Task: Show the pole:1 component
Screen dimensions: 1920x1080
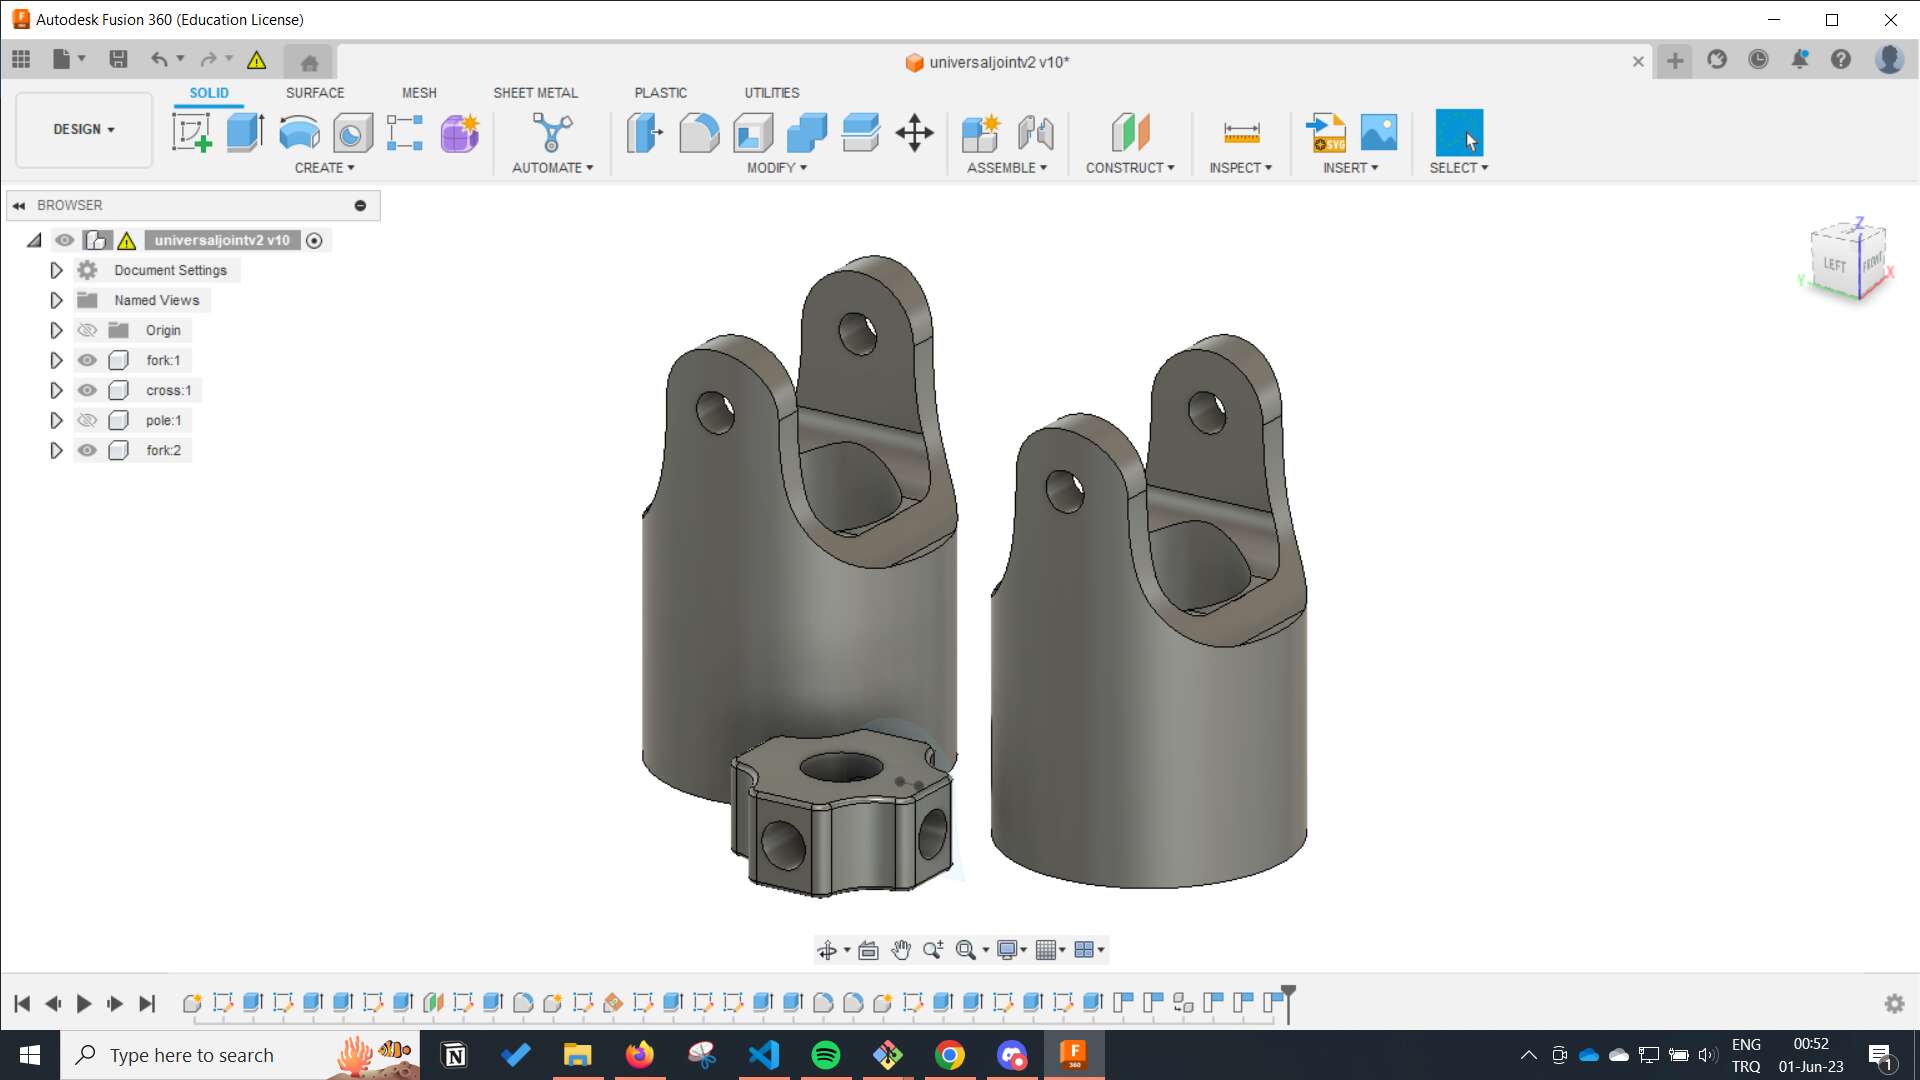Action: click(87, 420)
